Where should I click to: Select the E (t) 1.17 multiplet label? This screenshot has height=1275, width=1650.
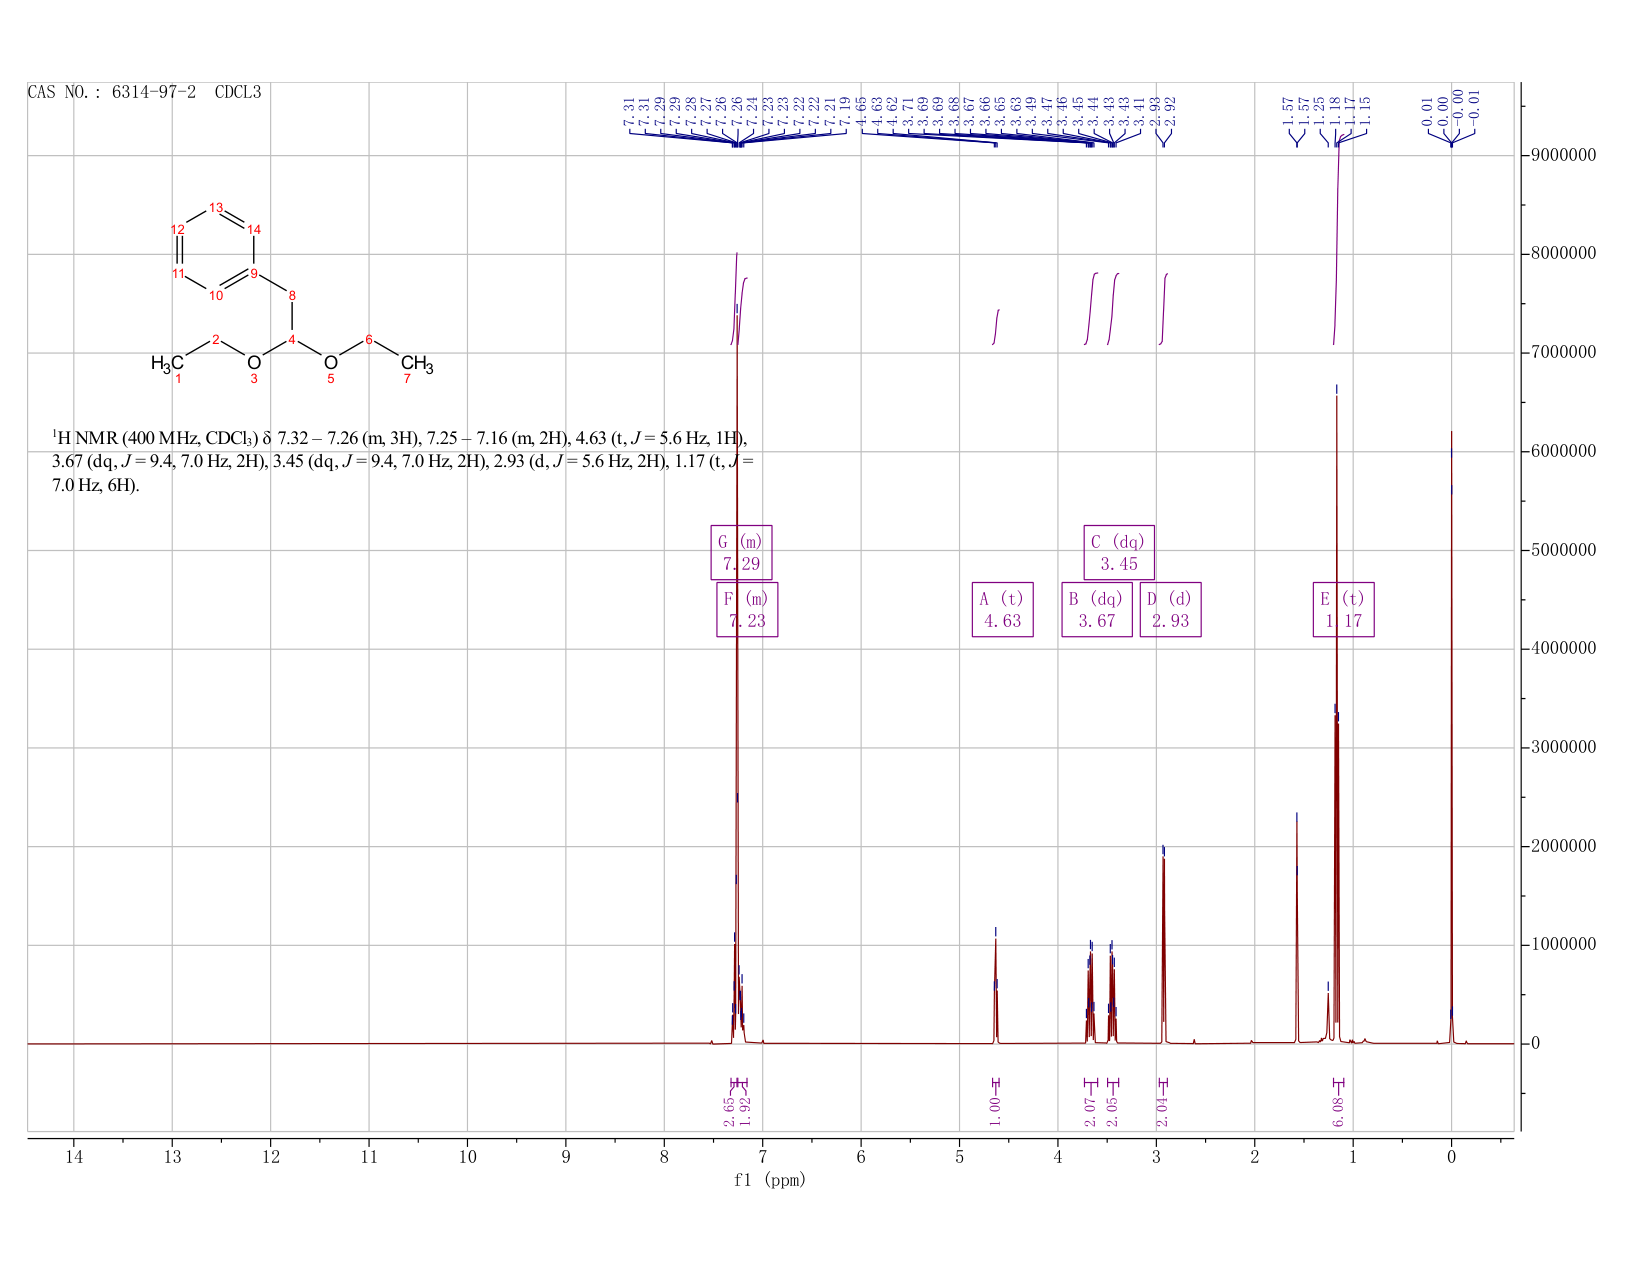pyautogui.click(x=1343, y=609)
